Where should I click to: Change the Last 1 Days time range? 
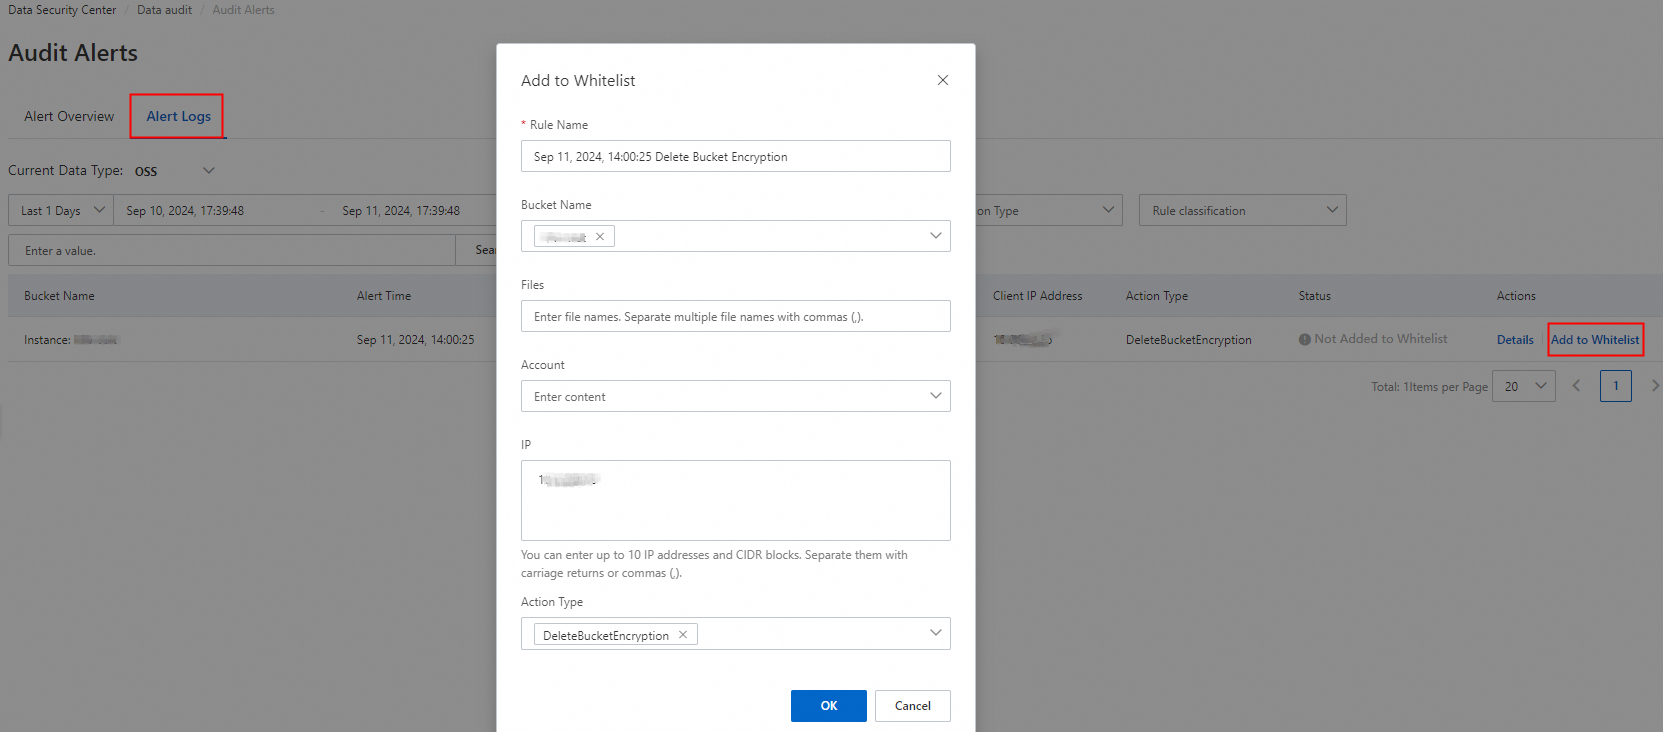coord(62,210)
